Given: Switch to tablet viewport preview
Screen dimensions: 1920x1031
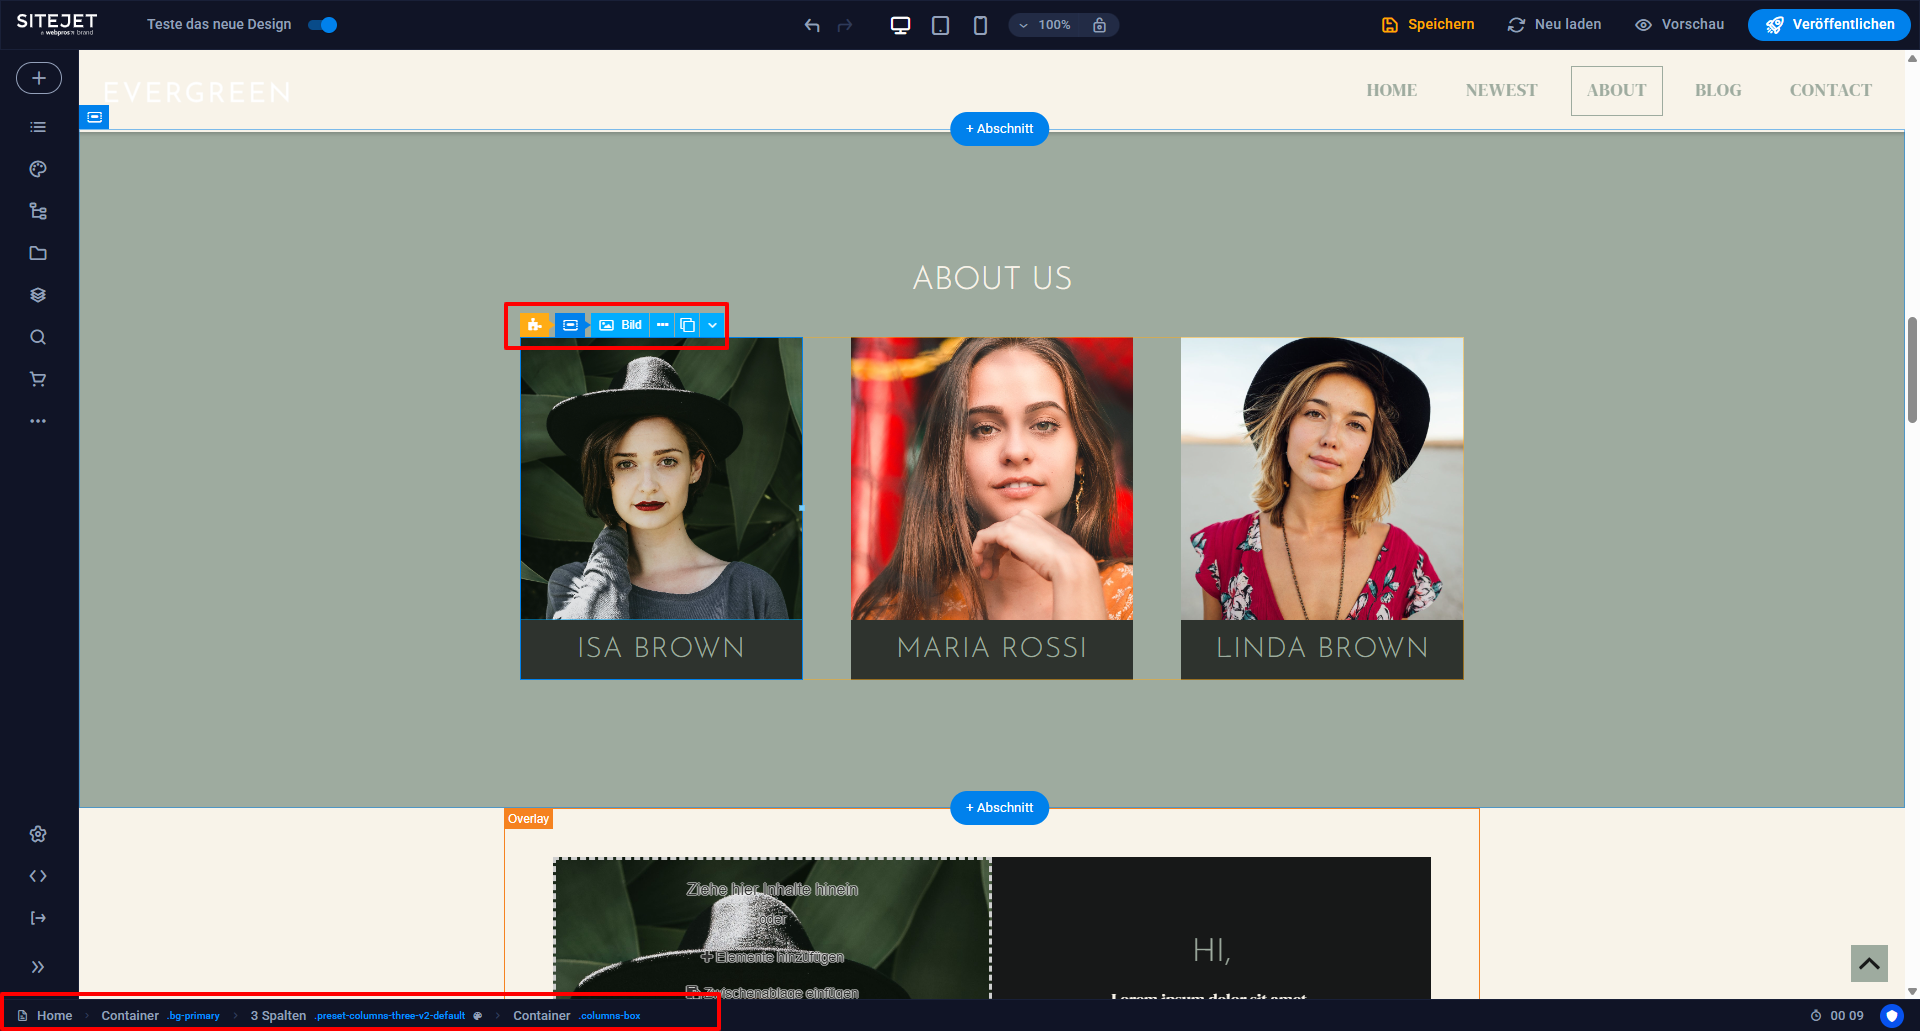Looking at the screenshot, I should [x=940, y=25].
